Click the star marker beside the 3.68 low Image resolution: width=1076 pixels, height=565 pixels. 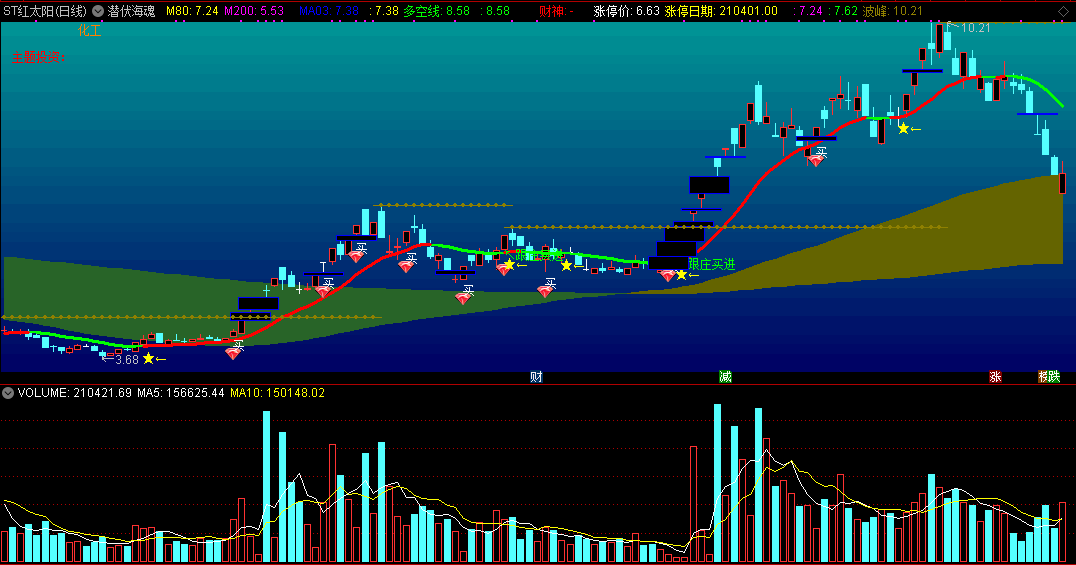coord(148,358)
